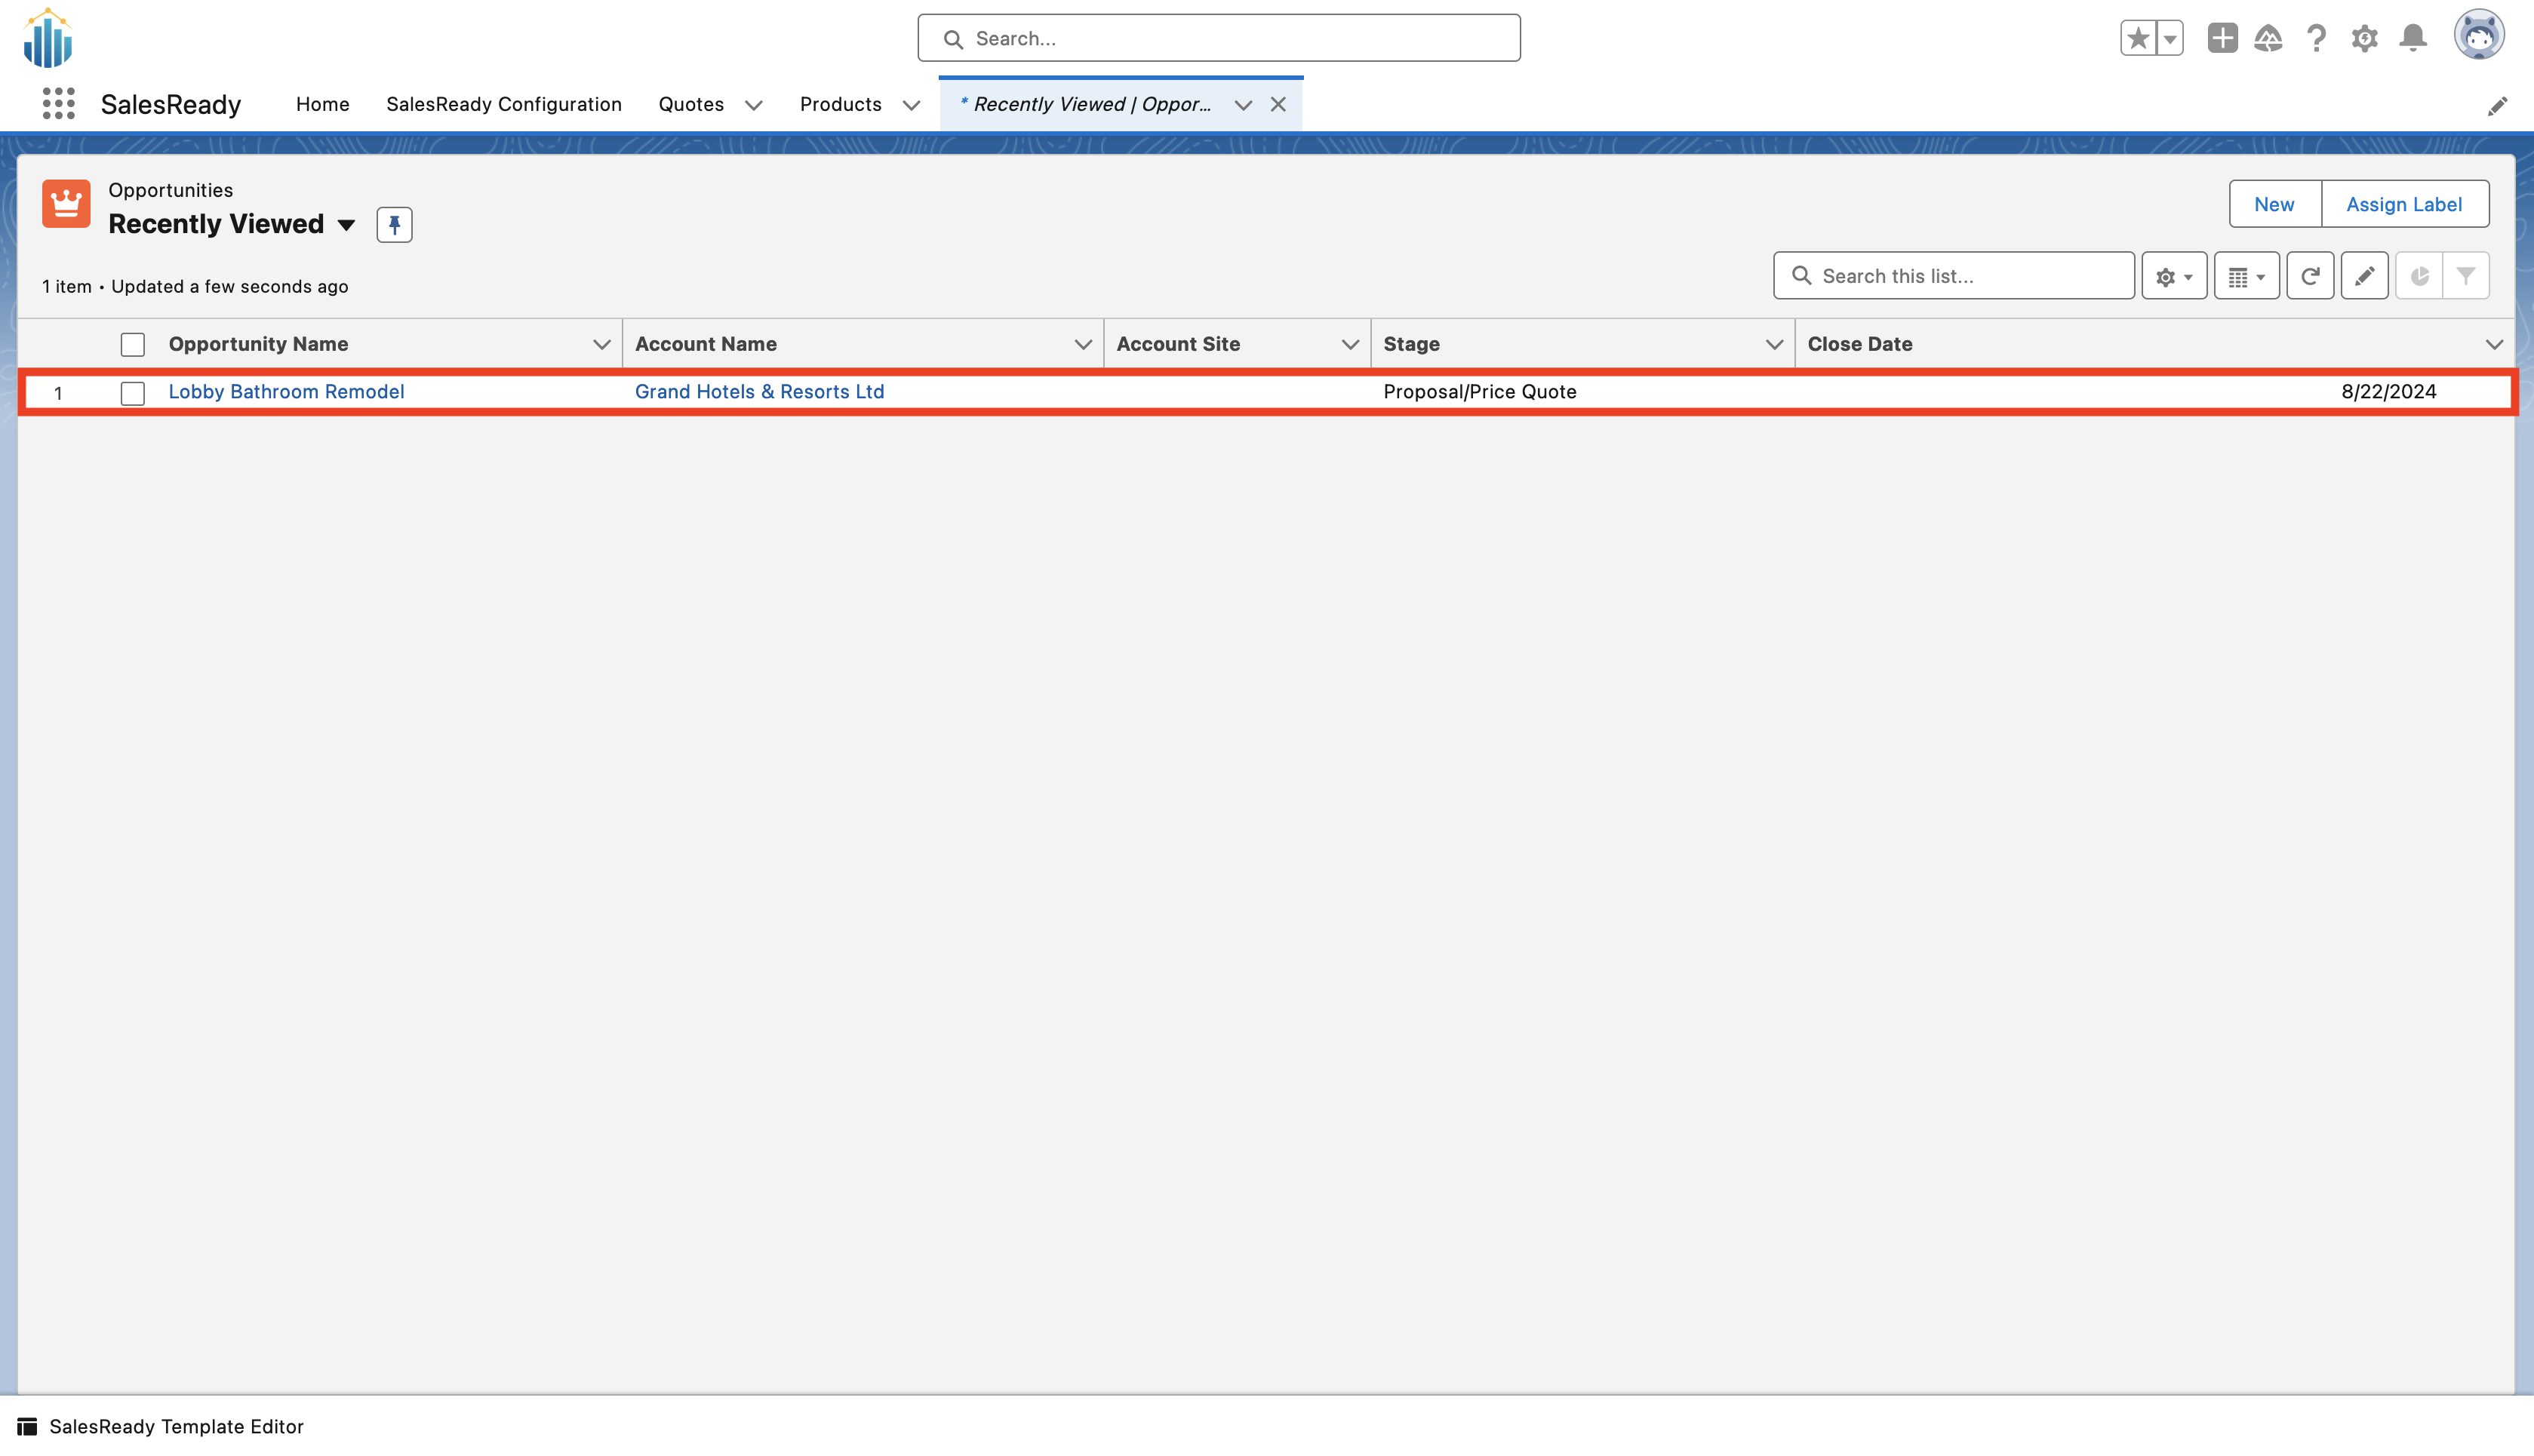Screen dimensions: 2534x1456
Task: Click the New opportunity button
Action: click(x=2274, y=204)
